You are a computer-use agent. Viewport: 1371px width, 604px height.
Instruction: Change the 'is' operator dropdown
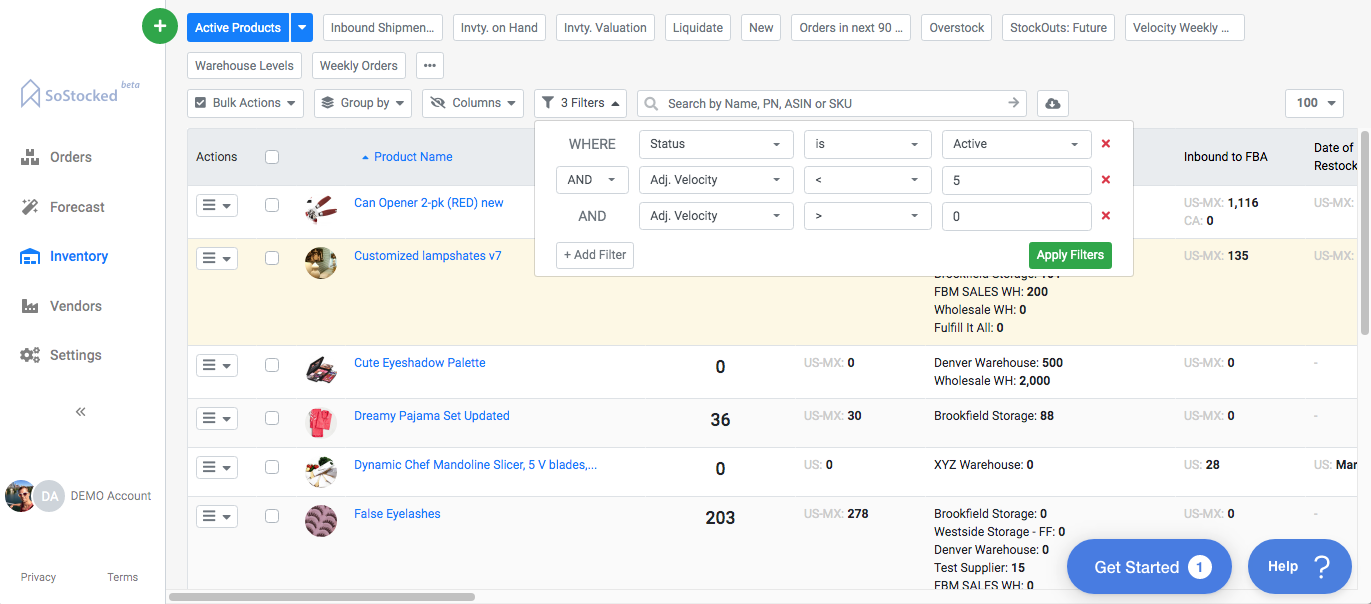click(867, 144)
